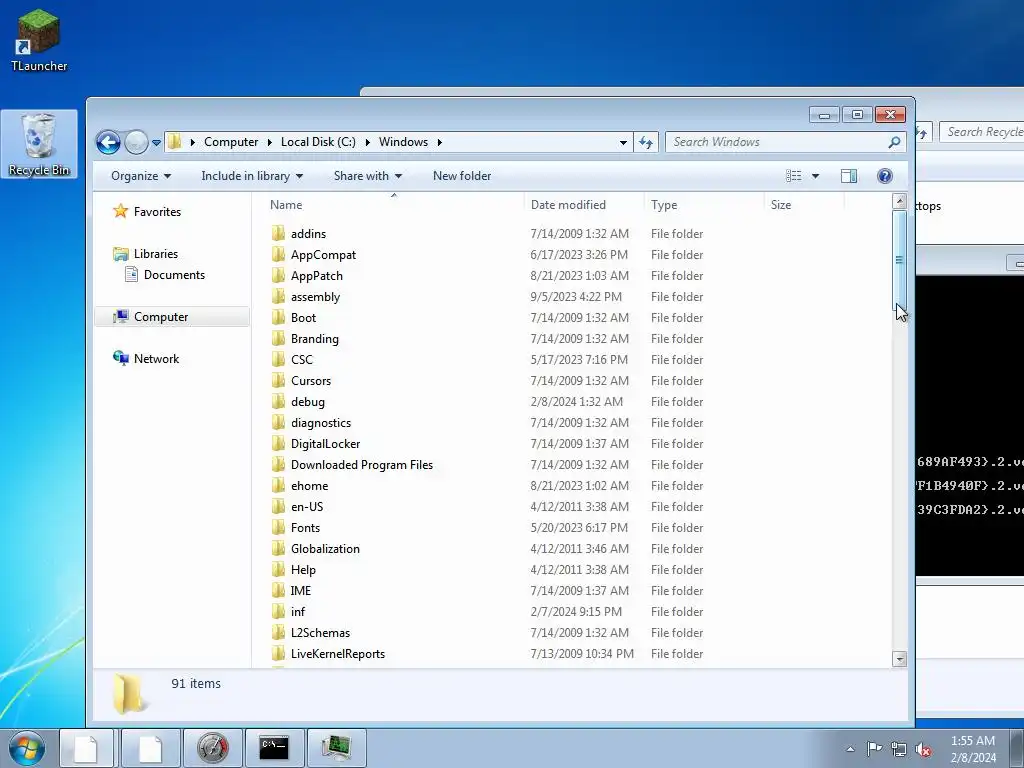Open the Organize menu
This screenshot has height=768, width=1024.
point(140,176)
